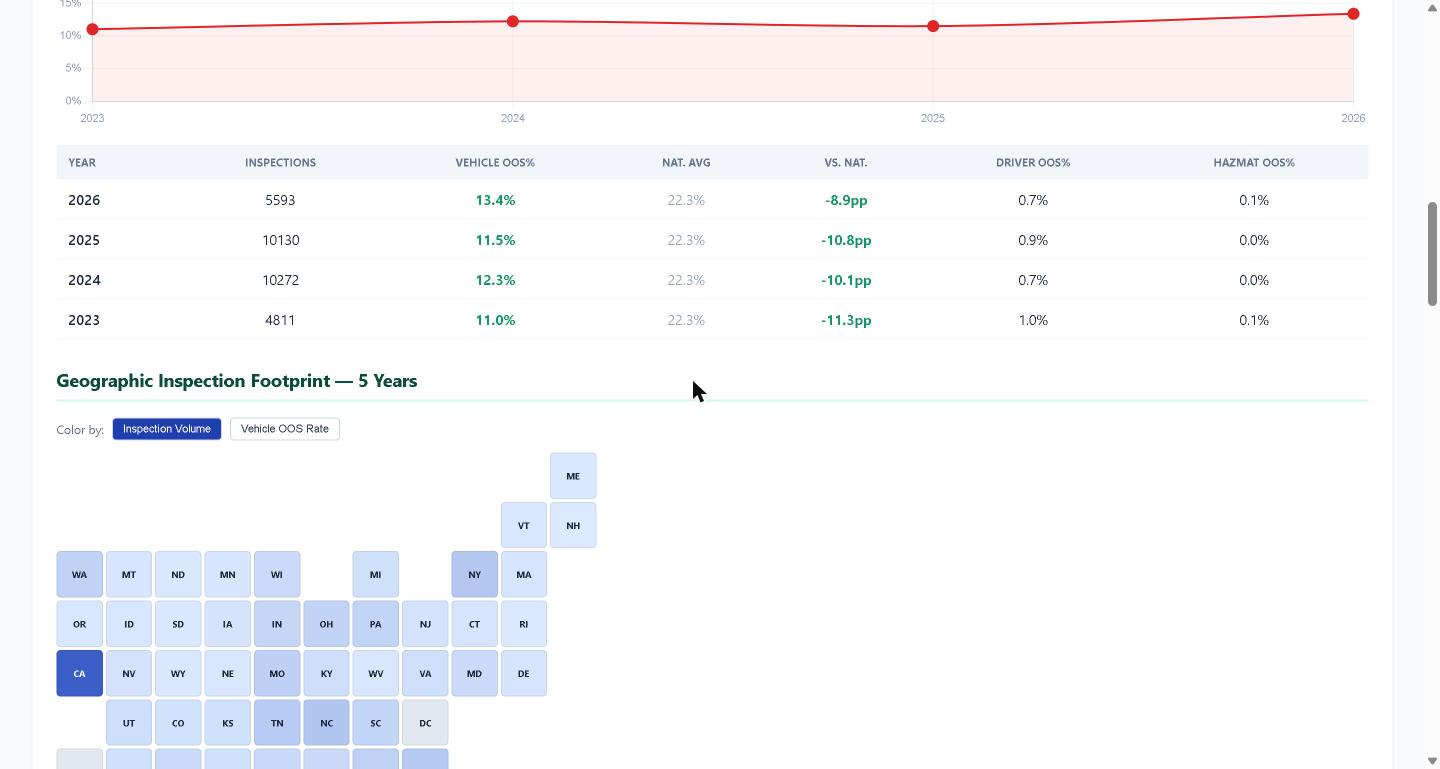Switch map coloring to Vehicle OOS Rate
1440x769 pixels.
[285, 429]
